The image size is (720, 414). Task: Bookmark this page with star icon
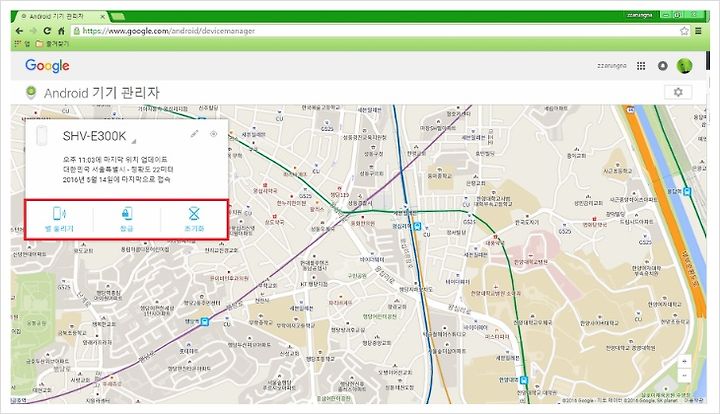[684, 31]
